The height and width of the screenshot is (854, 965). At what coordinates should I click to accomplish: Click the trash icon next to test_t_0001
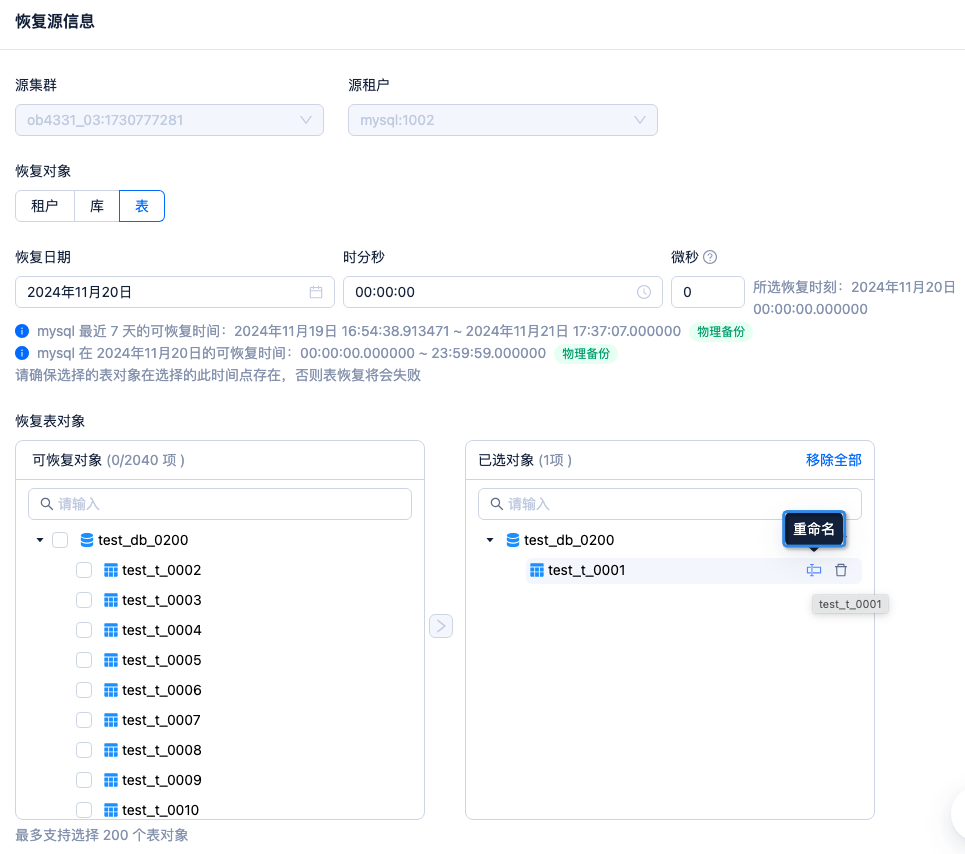(x=841, y=570)
